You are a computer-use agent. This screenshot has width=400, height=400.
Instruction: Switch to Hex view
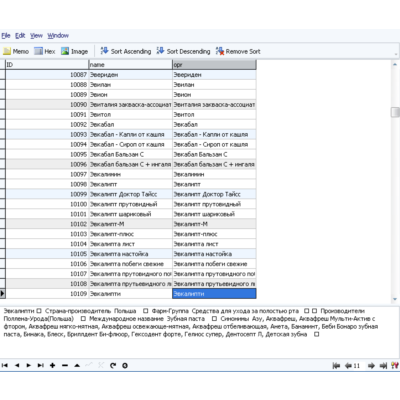click(x=45, y=51)
